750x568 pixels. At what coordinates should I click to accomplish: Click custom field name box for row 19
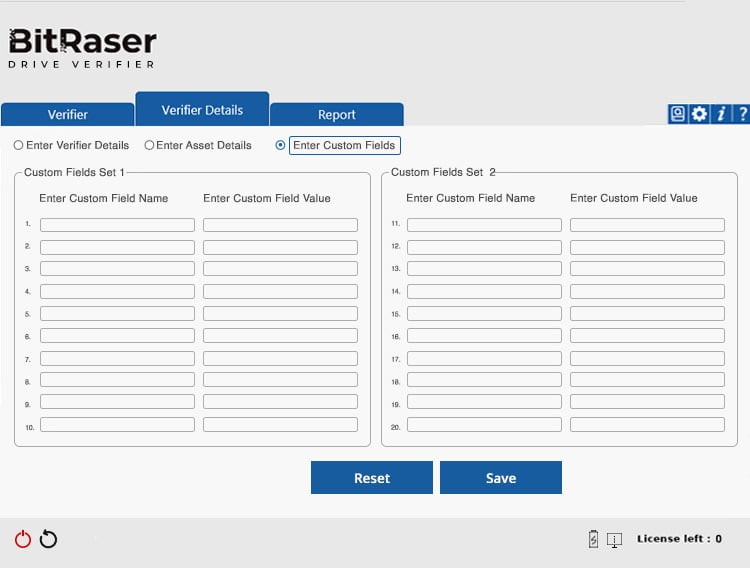pos(484,401)
